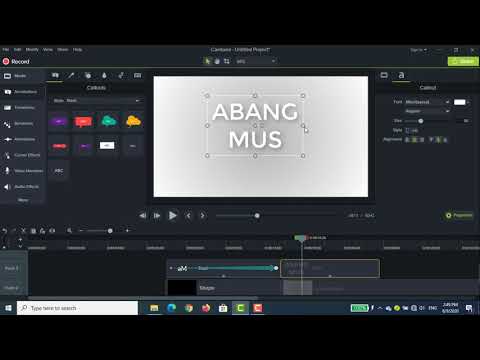Open the File menu
The height and width of the screenshot is (360, 480).
click(x=6, y=49)
